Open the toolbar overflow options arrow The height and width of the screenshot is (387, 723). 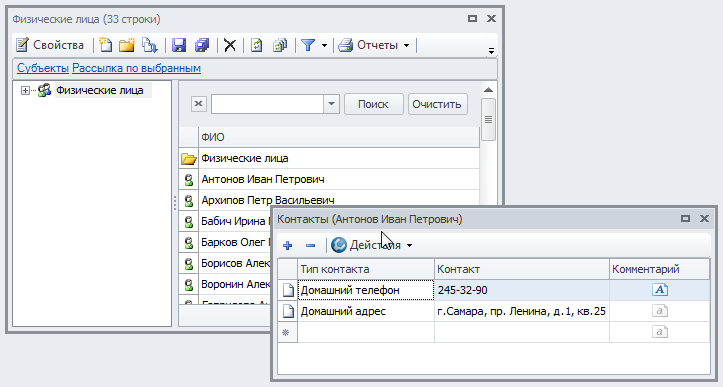tap(491, 50)
